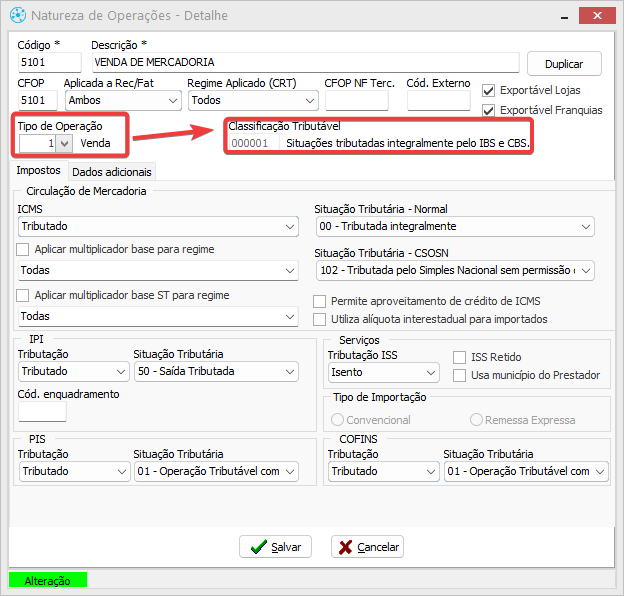Open the Tipo de Operação dropdown arrow

pyautogui.click(x=65, y=143)
